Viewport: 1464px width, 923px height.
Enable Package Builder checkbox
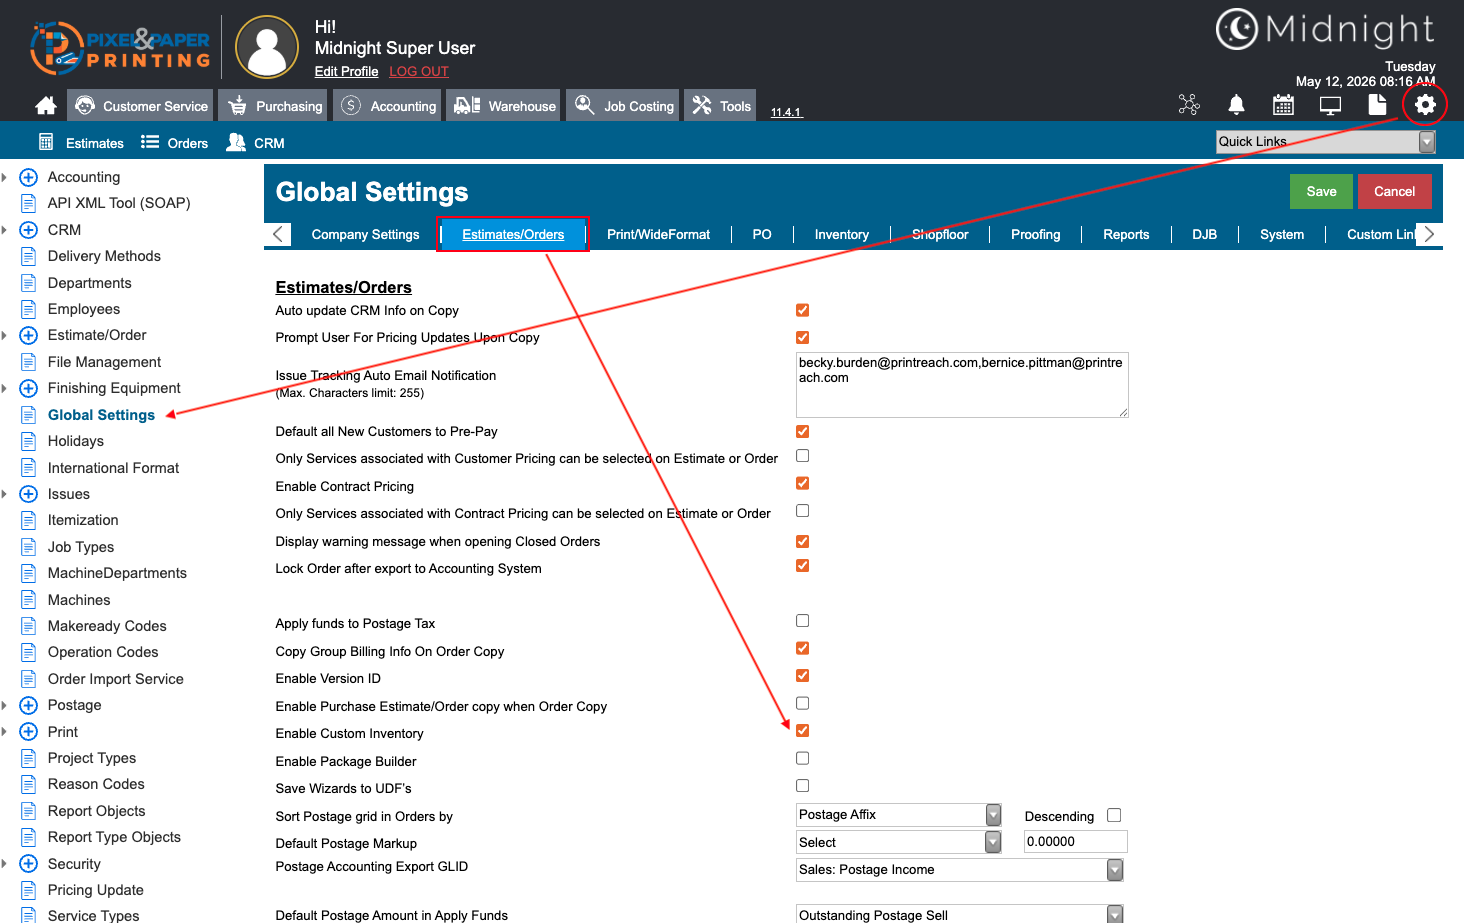pyautogui.click(x=802, y=758)
